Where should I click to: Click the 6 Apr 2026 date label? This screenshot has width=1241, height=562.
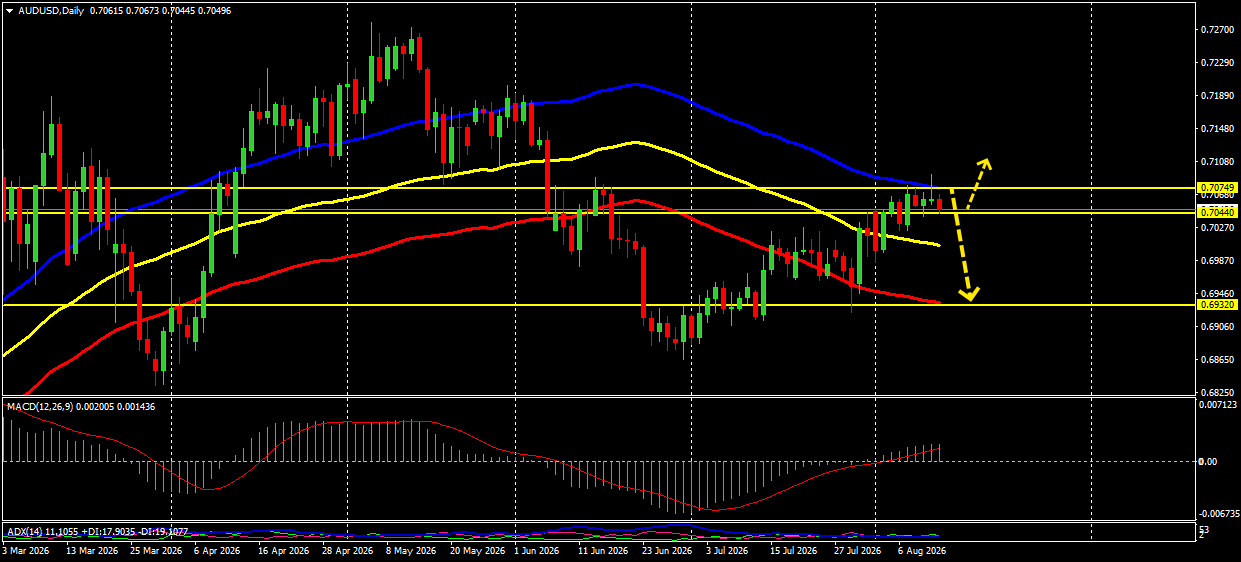[217, 550]
